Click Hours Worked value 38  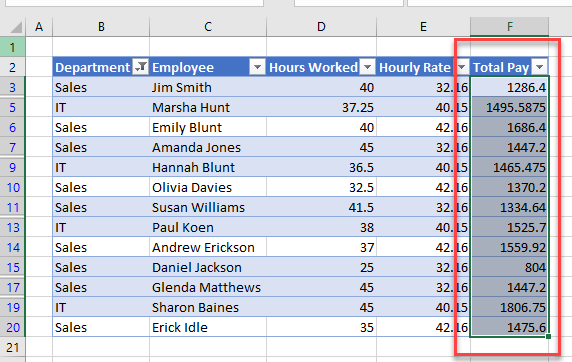(x=321, y=227)
